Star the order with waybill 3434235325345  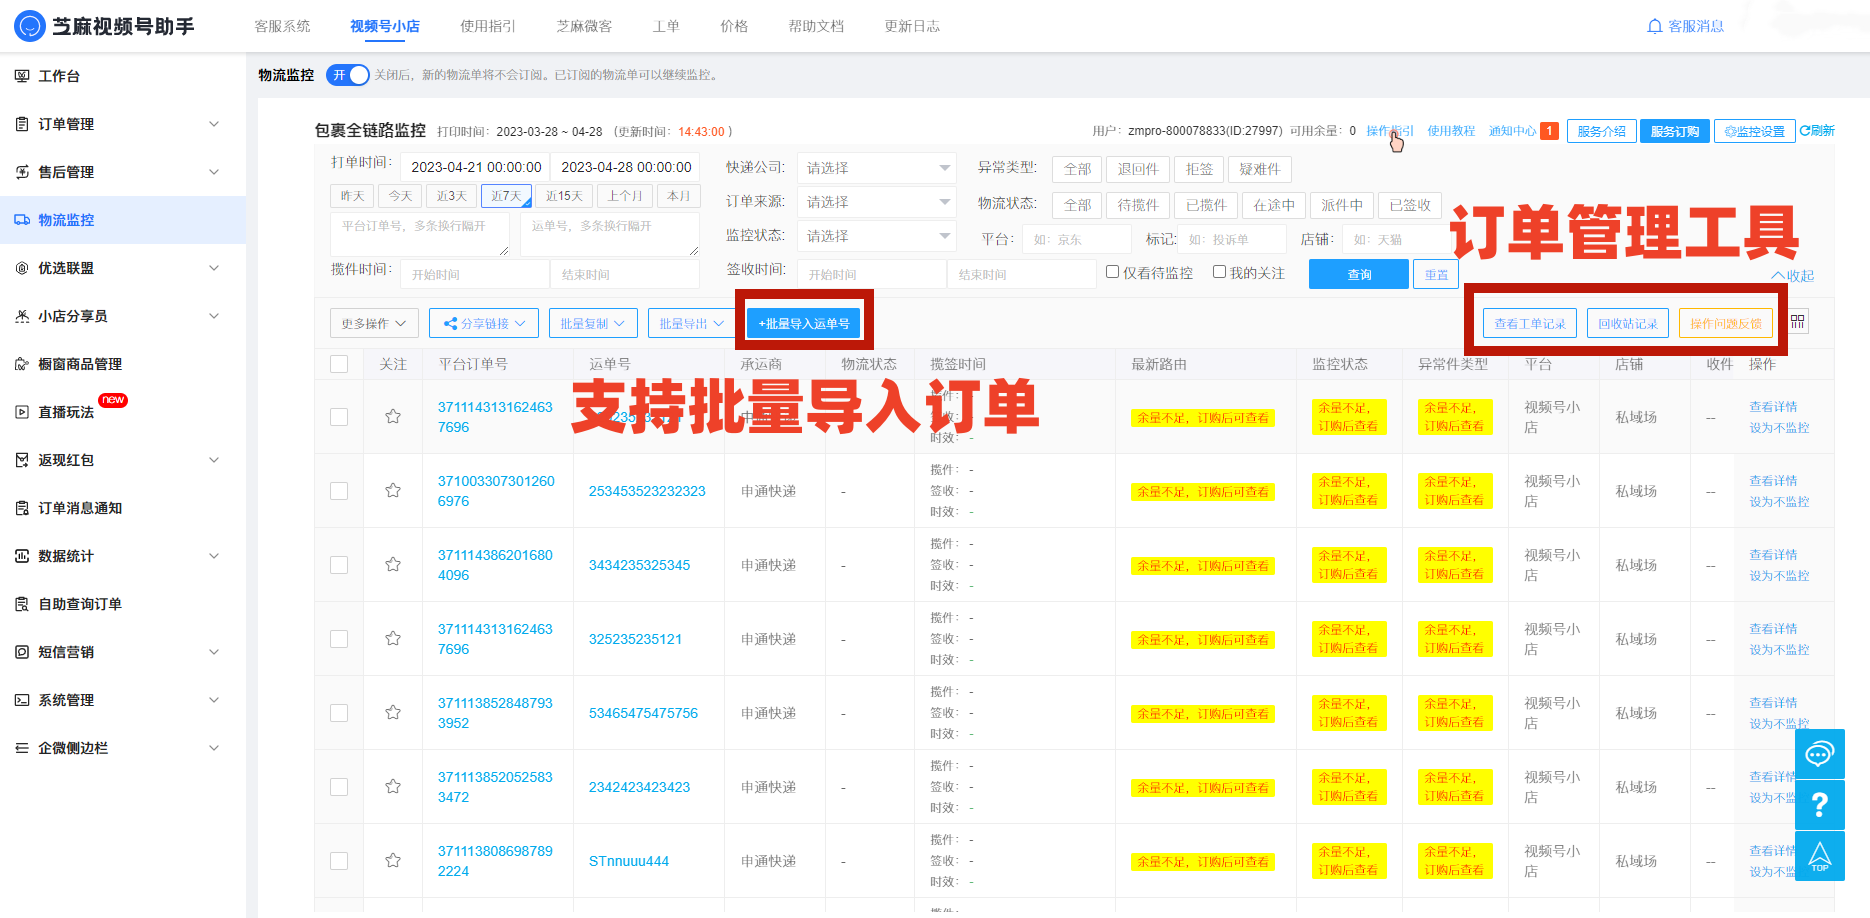[x=393, y=565]
